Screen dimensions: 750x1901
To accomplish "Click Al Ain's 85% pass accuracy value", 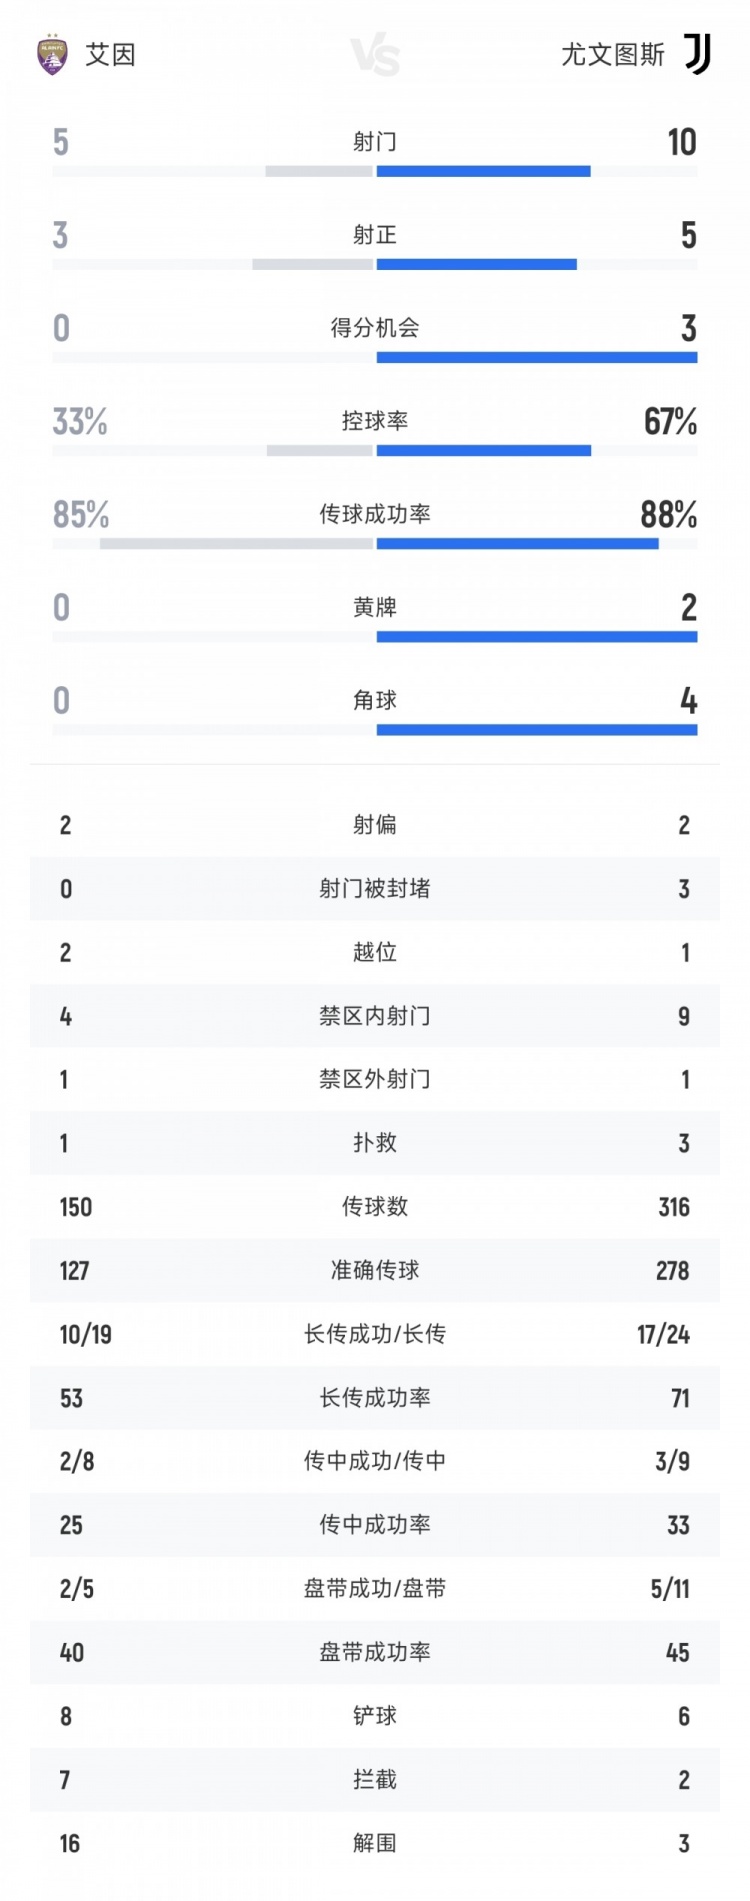I will click(81, 515).
